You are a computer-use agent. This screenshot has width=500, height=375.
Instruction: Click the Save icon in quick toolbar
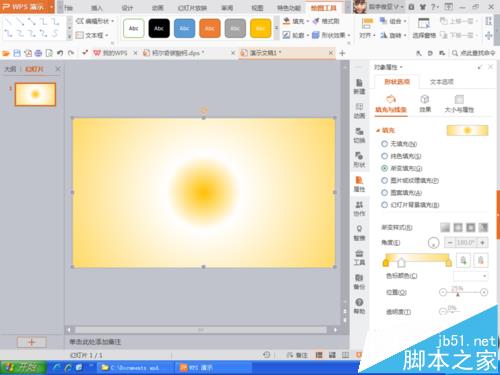point(17,53)
